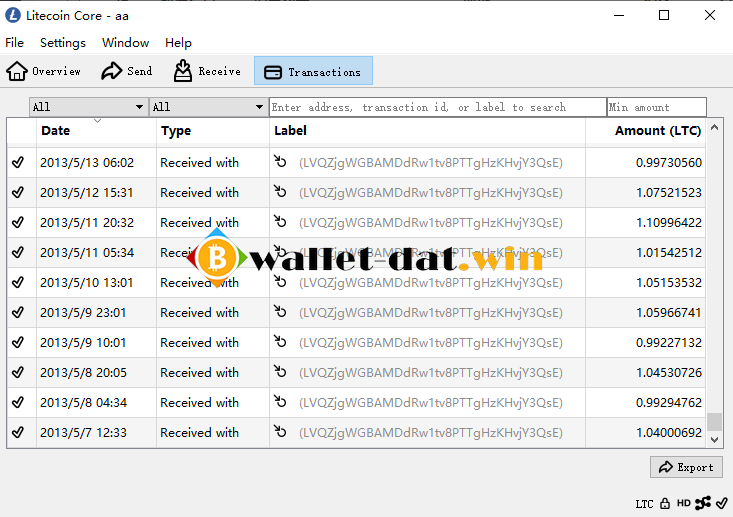Open the Overview tab

43,71
